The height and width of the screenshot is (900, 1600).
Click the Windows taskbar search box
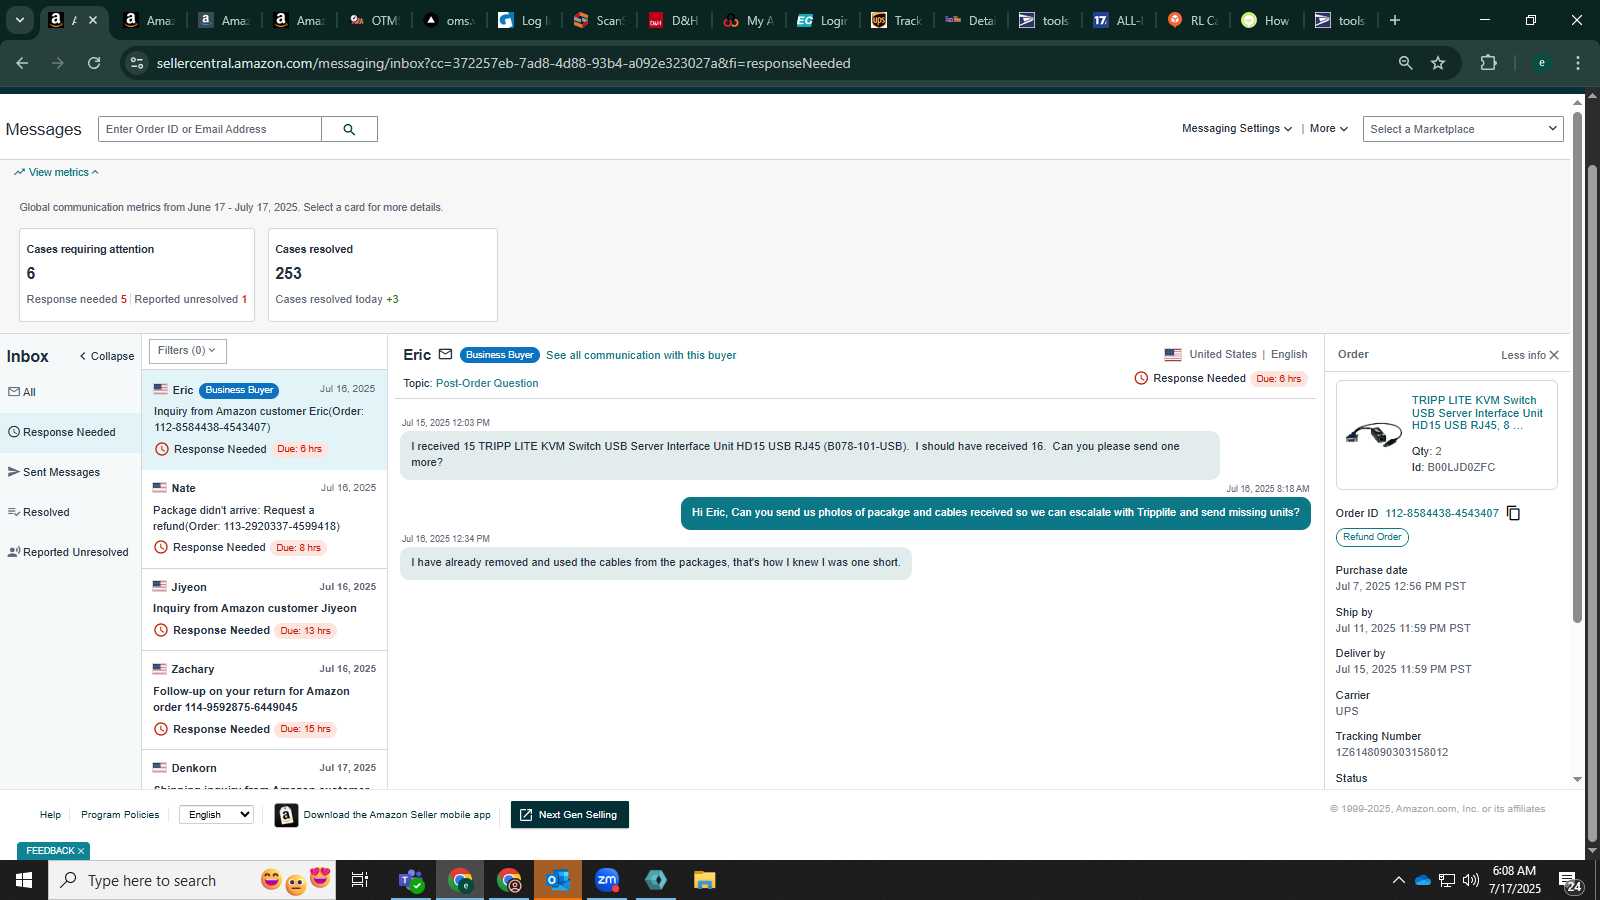(x=192, y=880)
